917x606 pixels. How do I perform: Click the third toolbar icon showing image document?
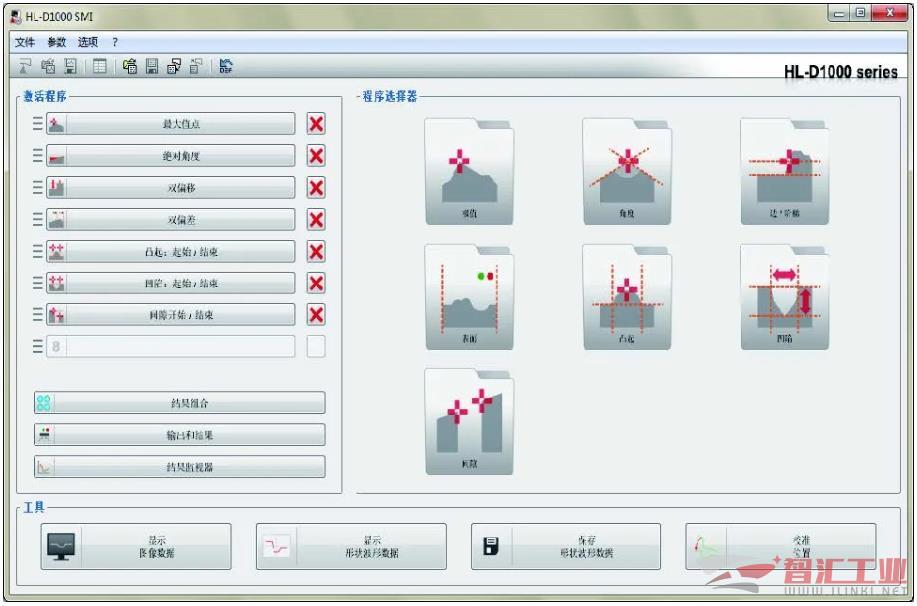tap(71, 67)
